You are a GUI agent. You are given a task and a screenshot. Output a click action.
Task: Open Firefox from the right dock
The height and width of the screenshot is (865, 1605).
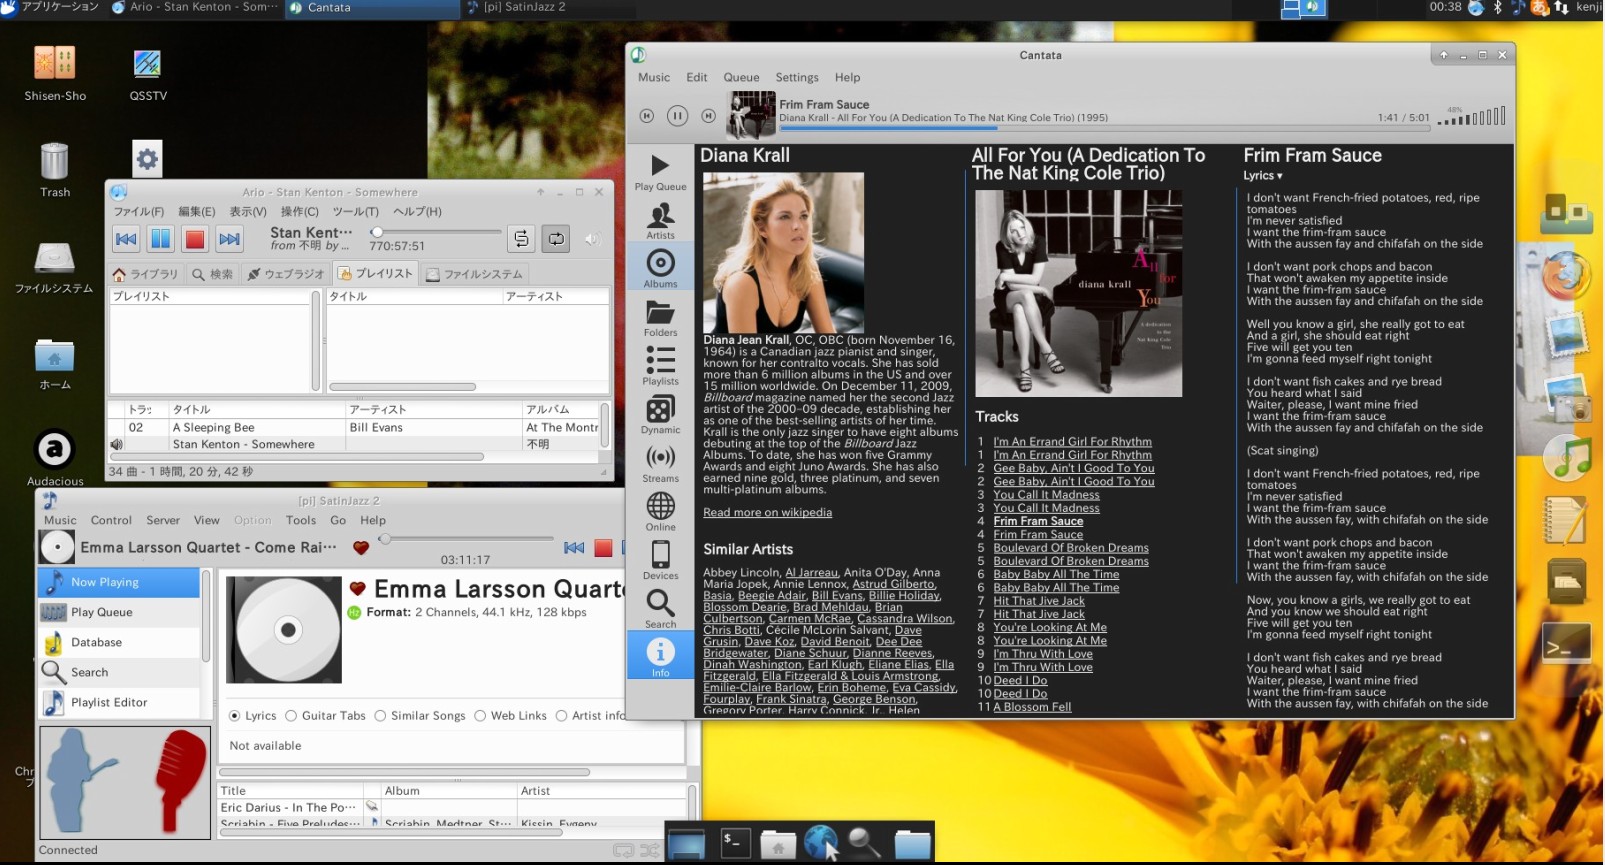(x=1566, y=276)
